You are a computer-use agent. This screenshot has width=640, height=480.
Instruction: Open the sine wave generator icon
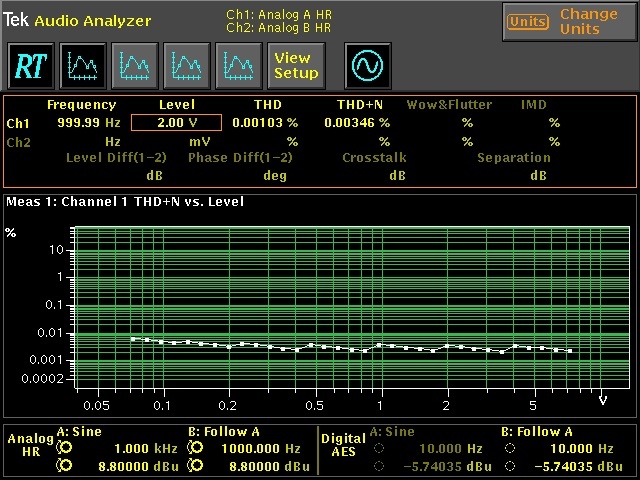point(367,65)
